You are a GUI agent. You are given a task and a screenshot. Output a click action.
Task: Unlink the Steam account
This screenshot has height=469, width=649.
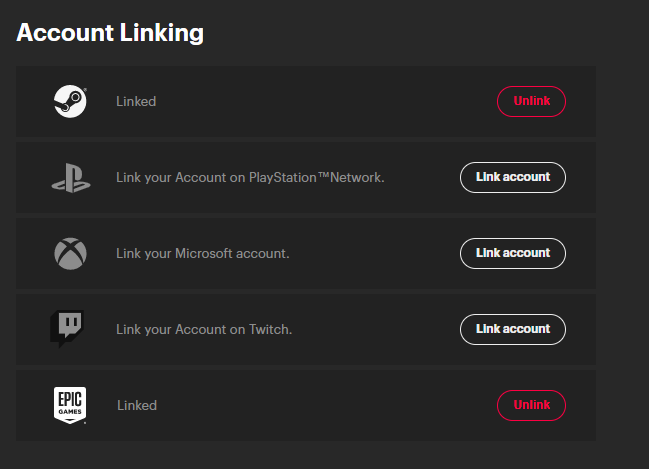(531, 101)
